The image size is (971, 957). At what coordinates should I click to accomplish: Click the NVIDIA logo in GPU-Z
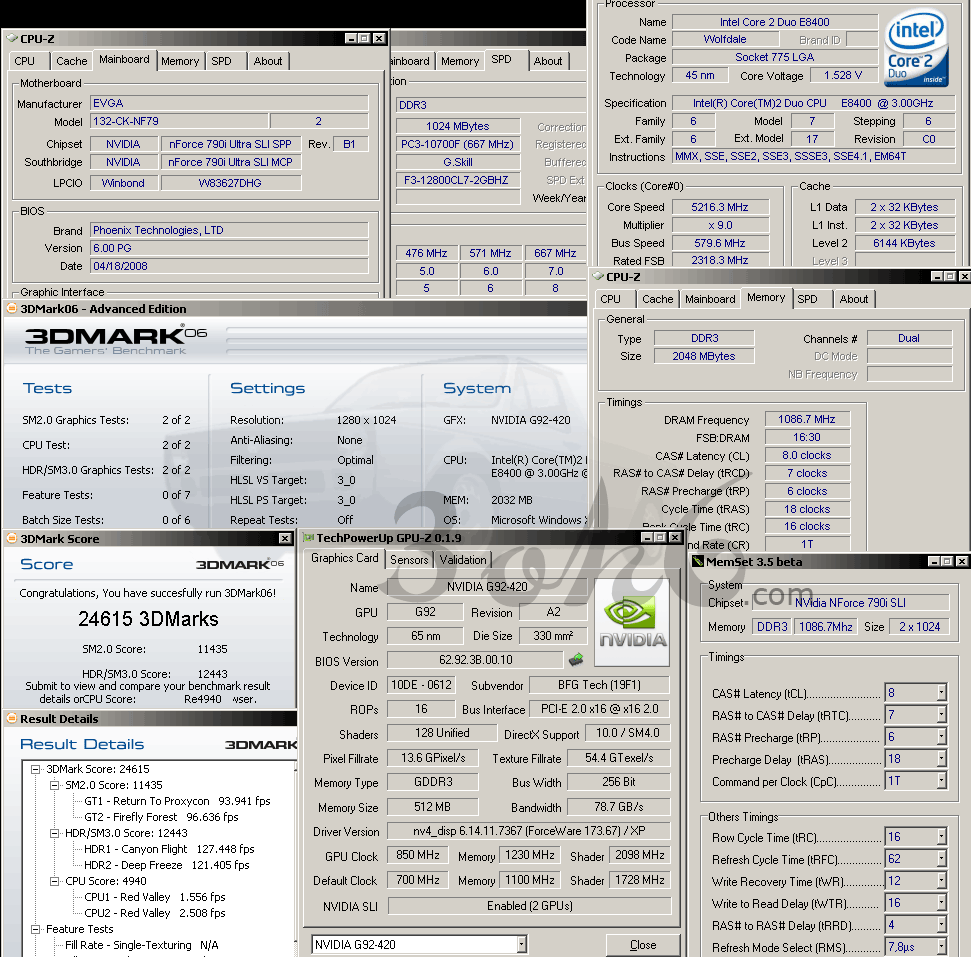click(x=632, y=623)
